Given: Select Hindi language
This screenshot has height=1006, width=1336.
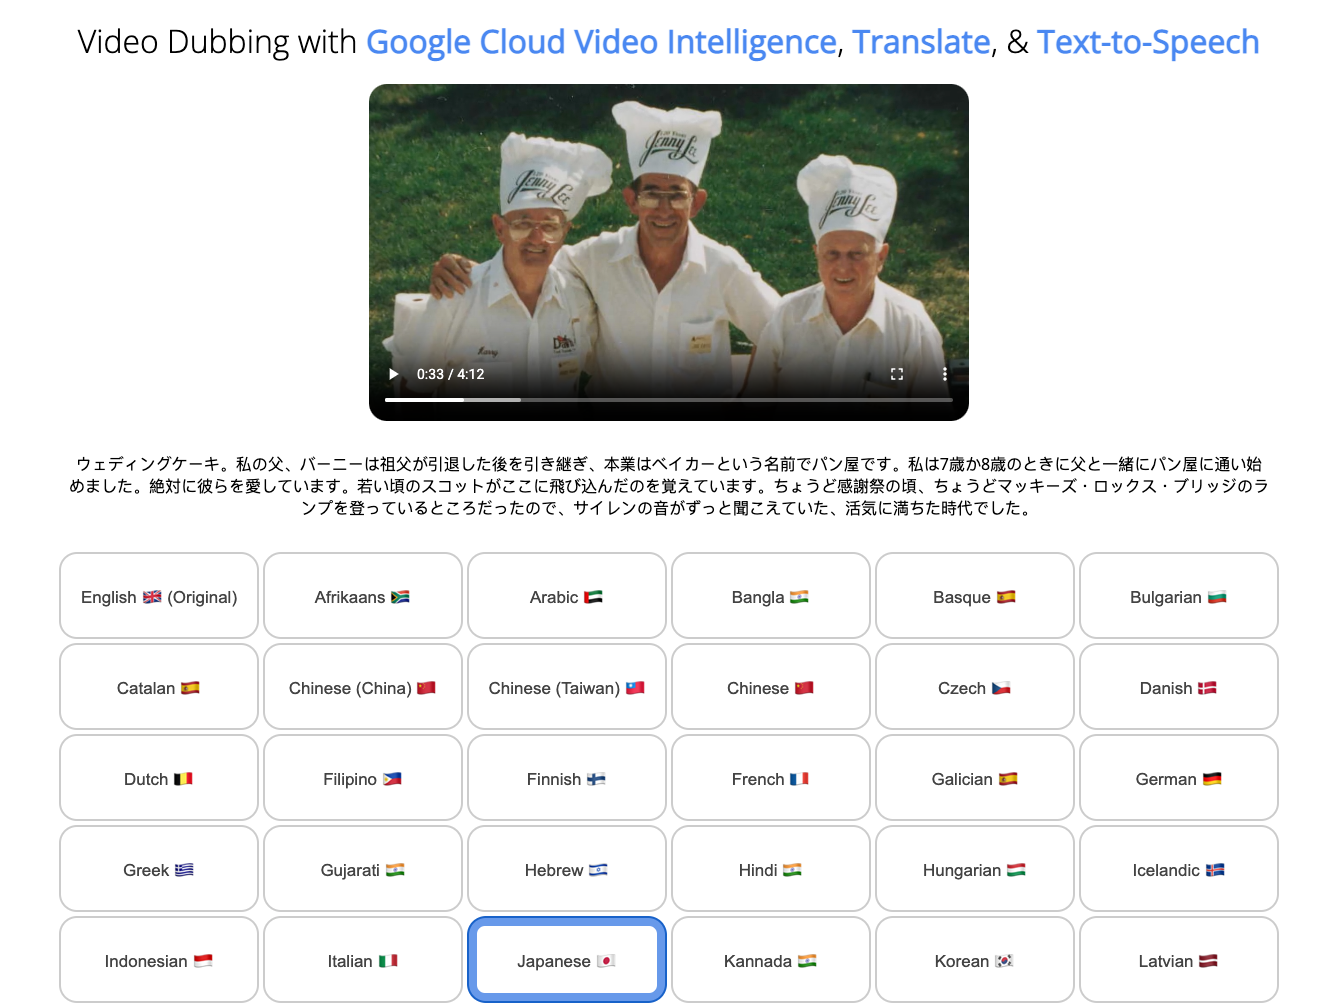Looking at the screenshot, I should (x=771, y=869).
